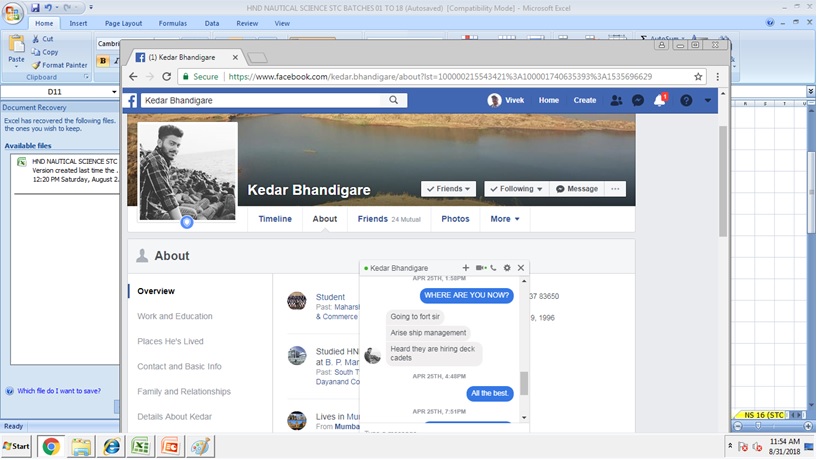Click the chat conversation scrollbar thumb
The height and width of the screenshot is (460, 819).
(x=523, y=383)
